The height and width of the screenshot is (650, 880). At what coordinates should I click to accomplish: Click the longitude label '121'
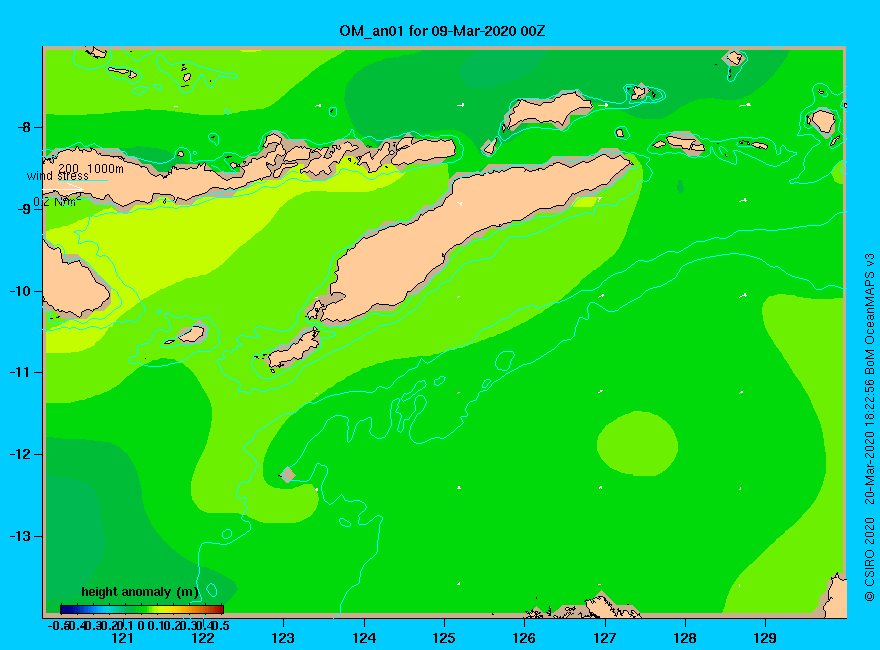tap(122, 638)
